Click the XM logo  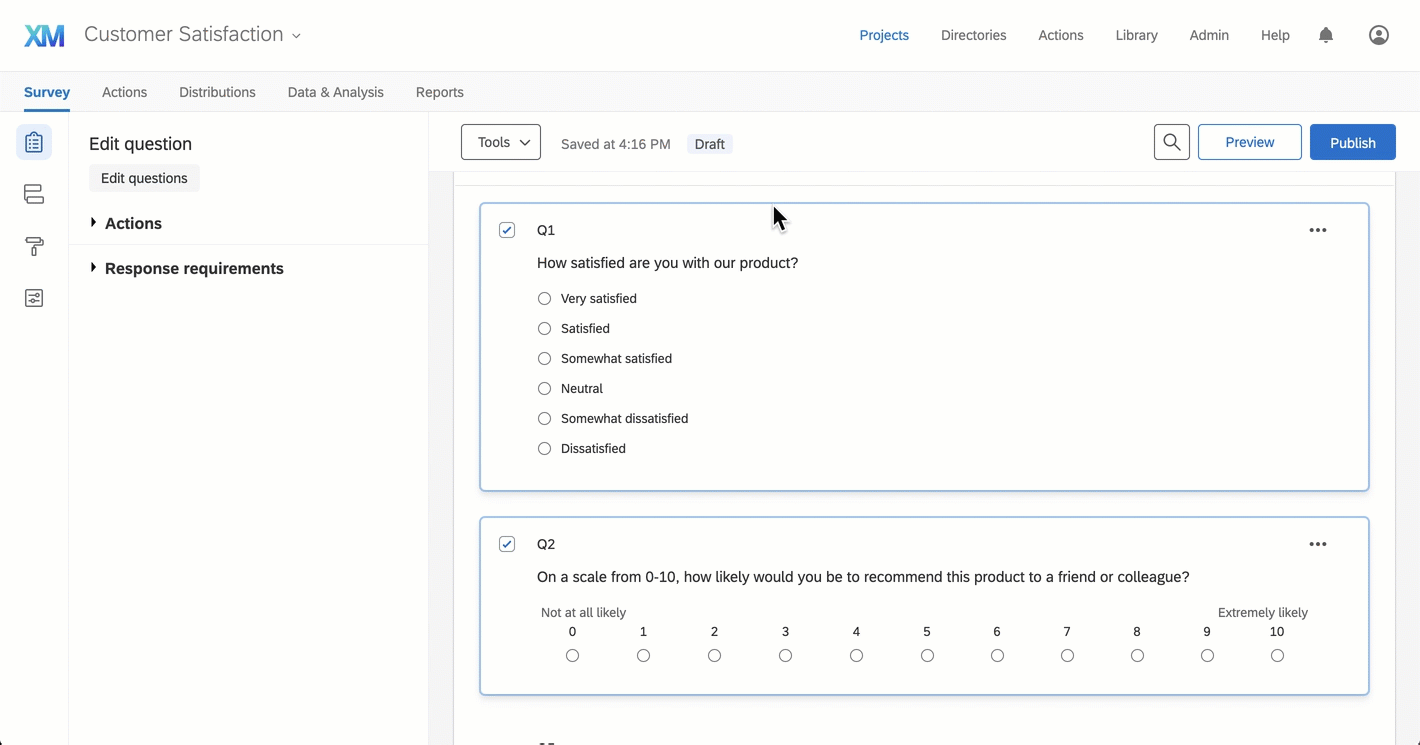point(44,36)
